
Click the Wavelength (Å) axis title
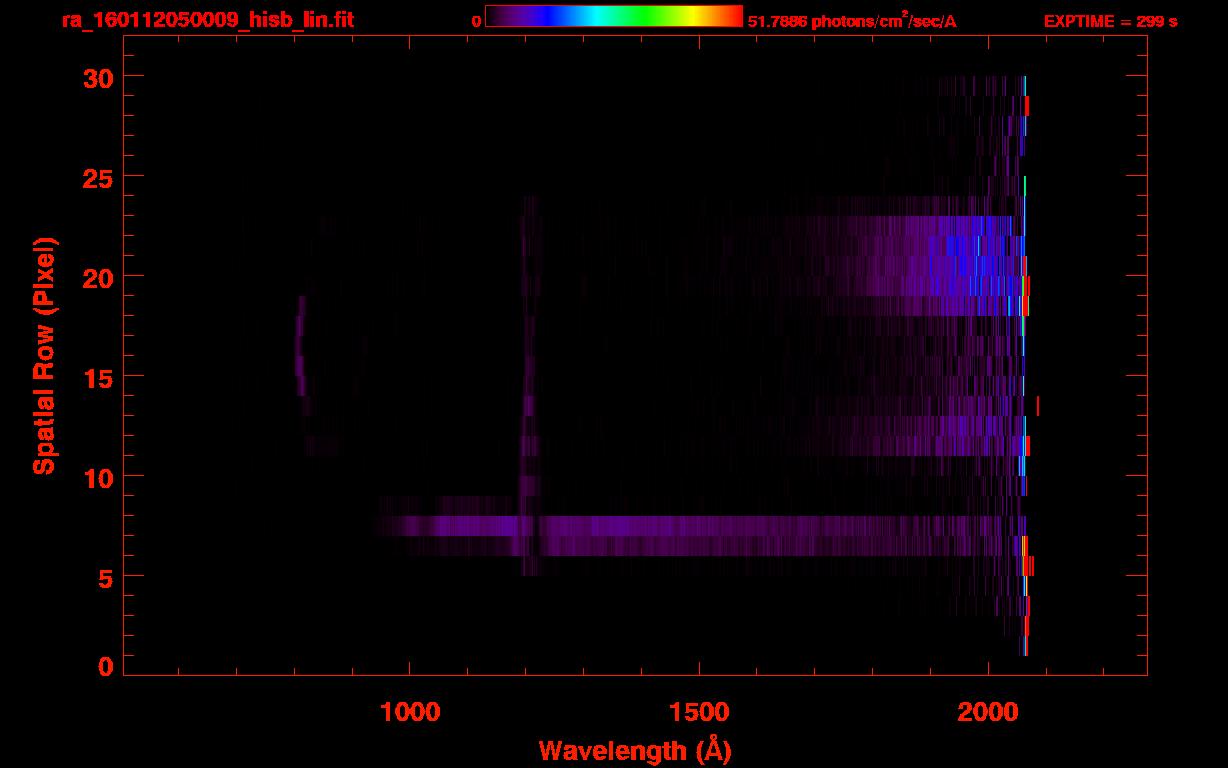click(635, 750)
